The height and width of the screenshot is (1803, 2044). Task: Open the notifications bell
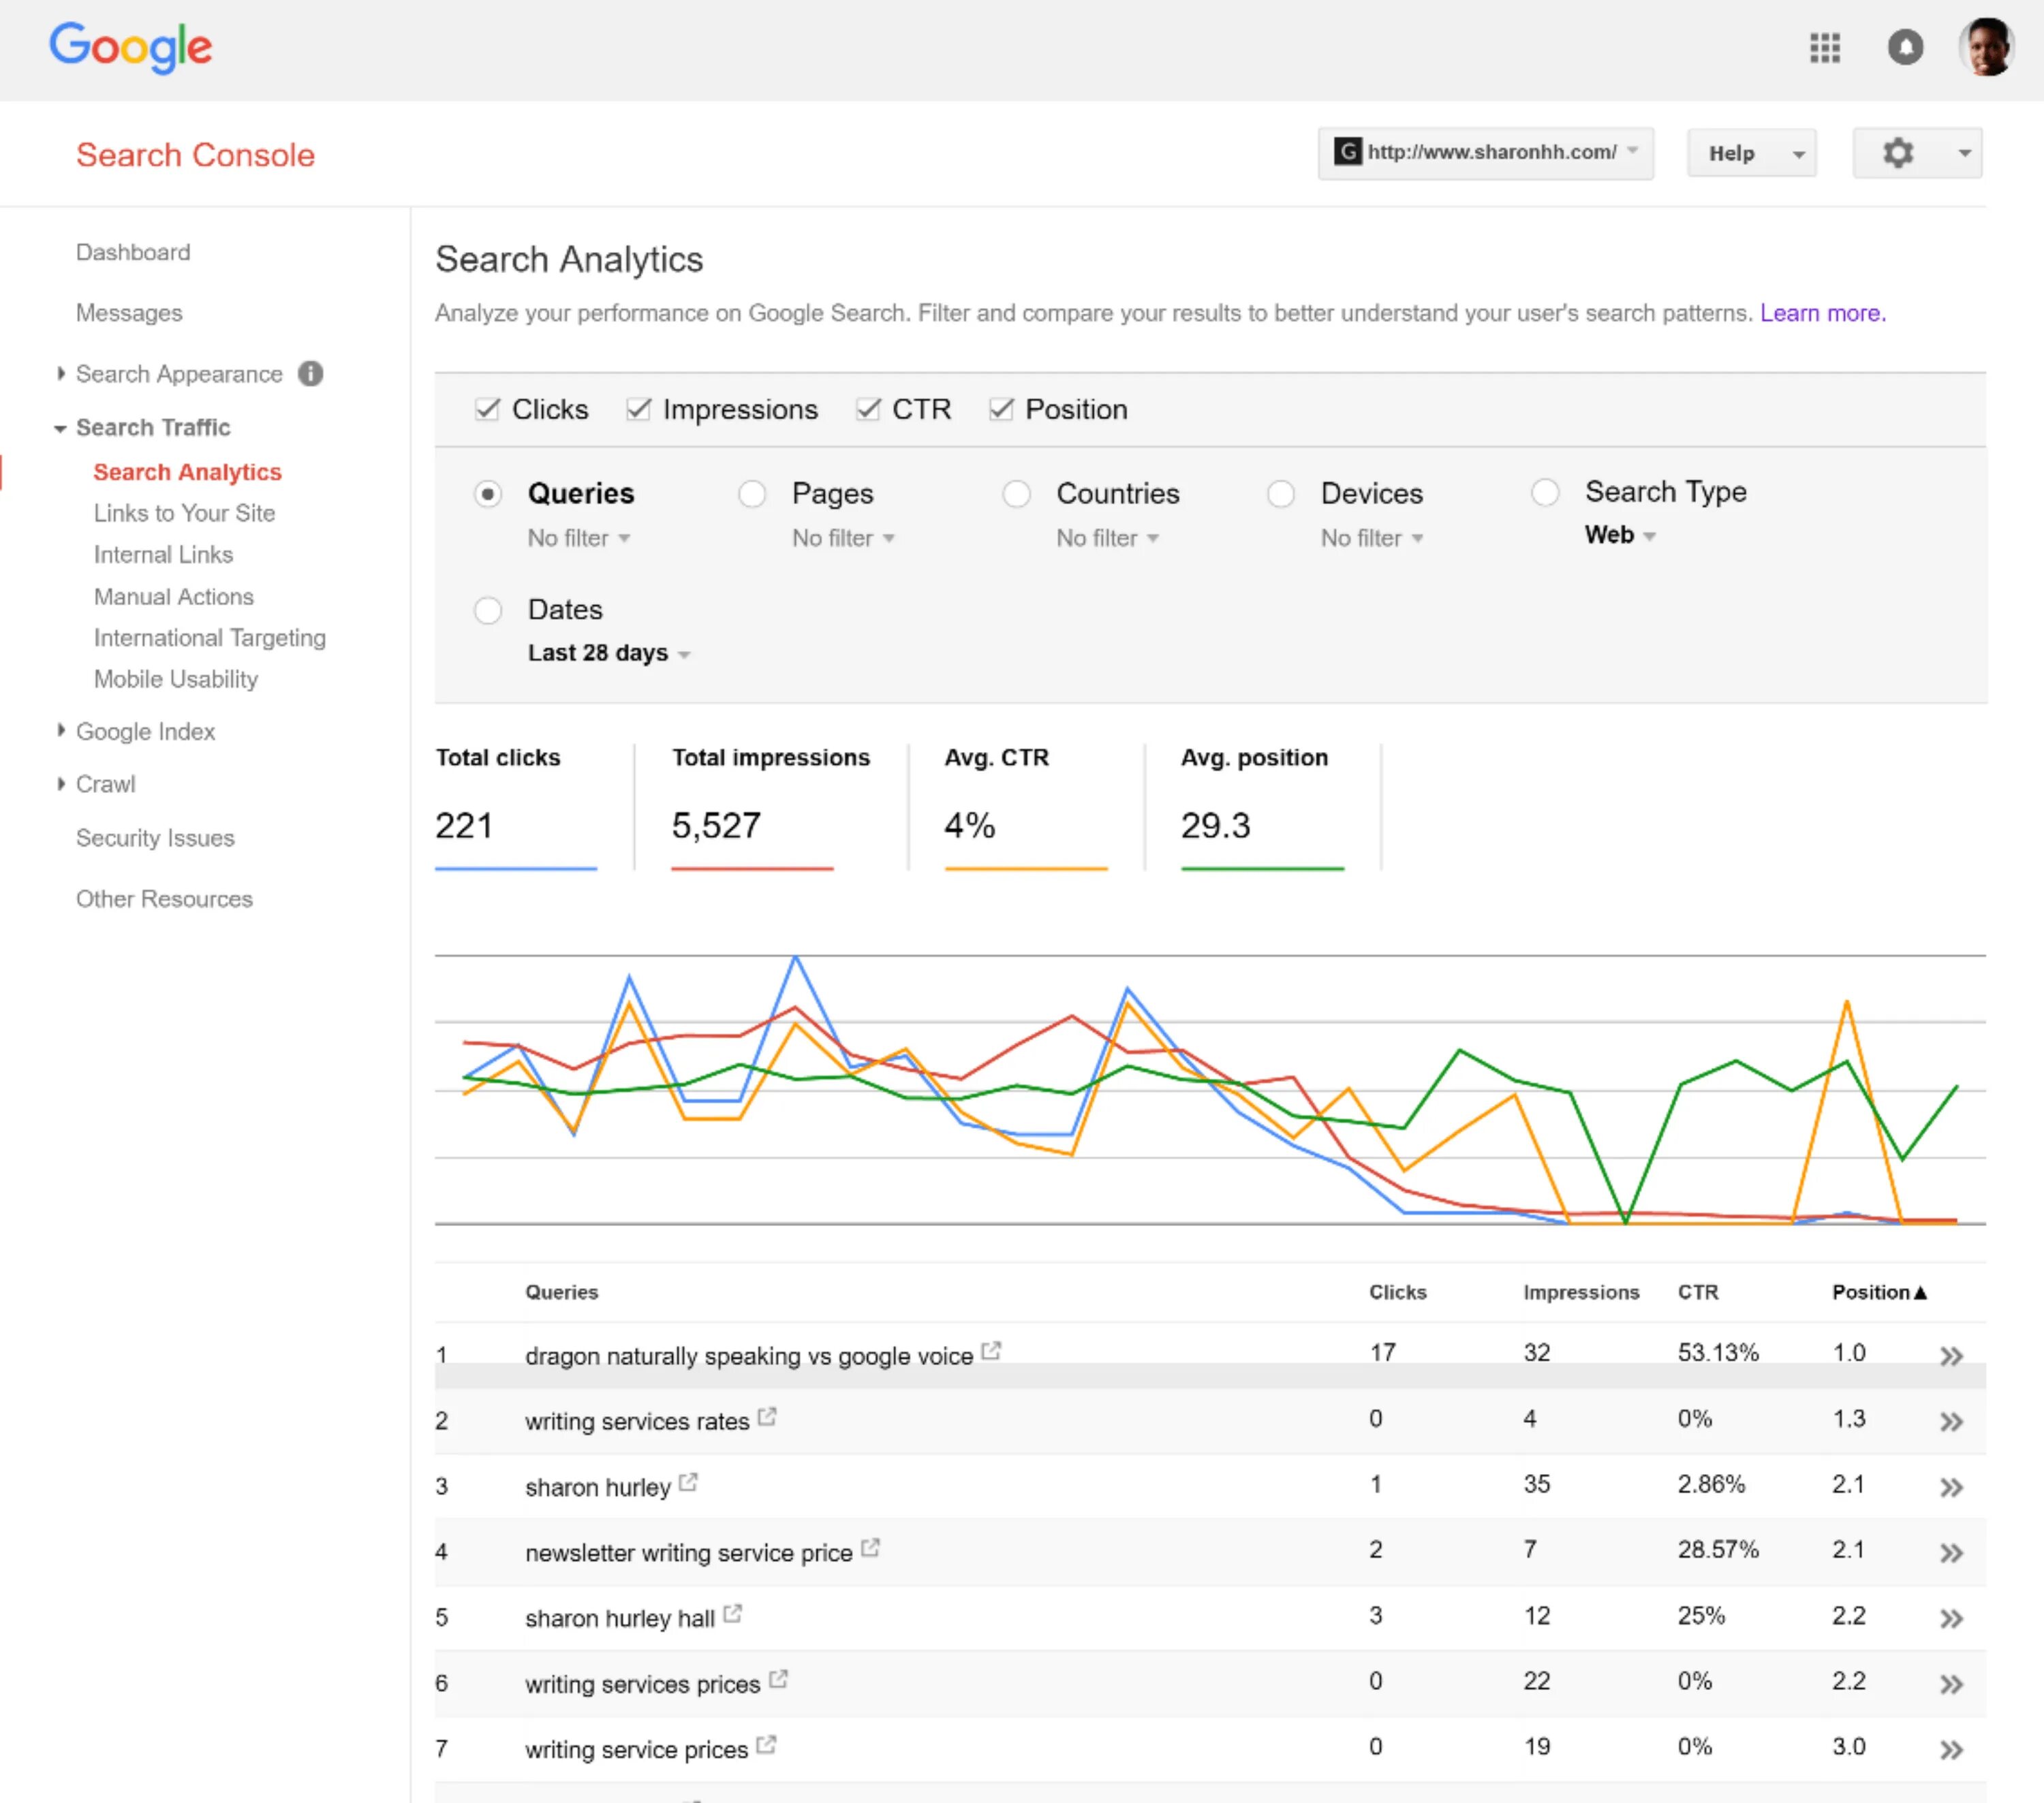pyautogui.click(x=1905, y=48)
